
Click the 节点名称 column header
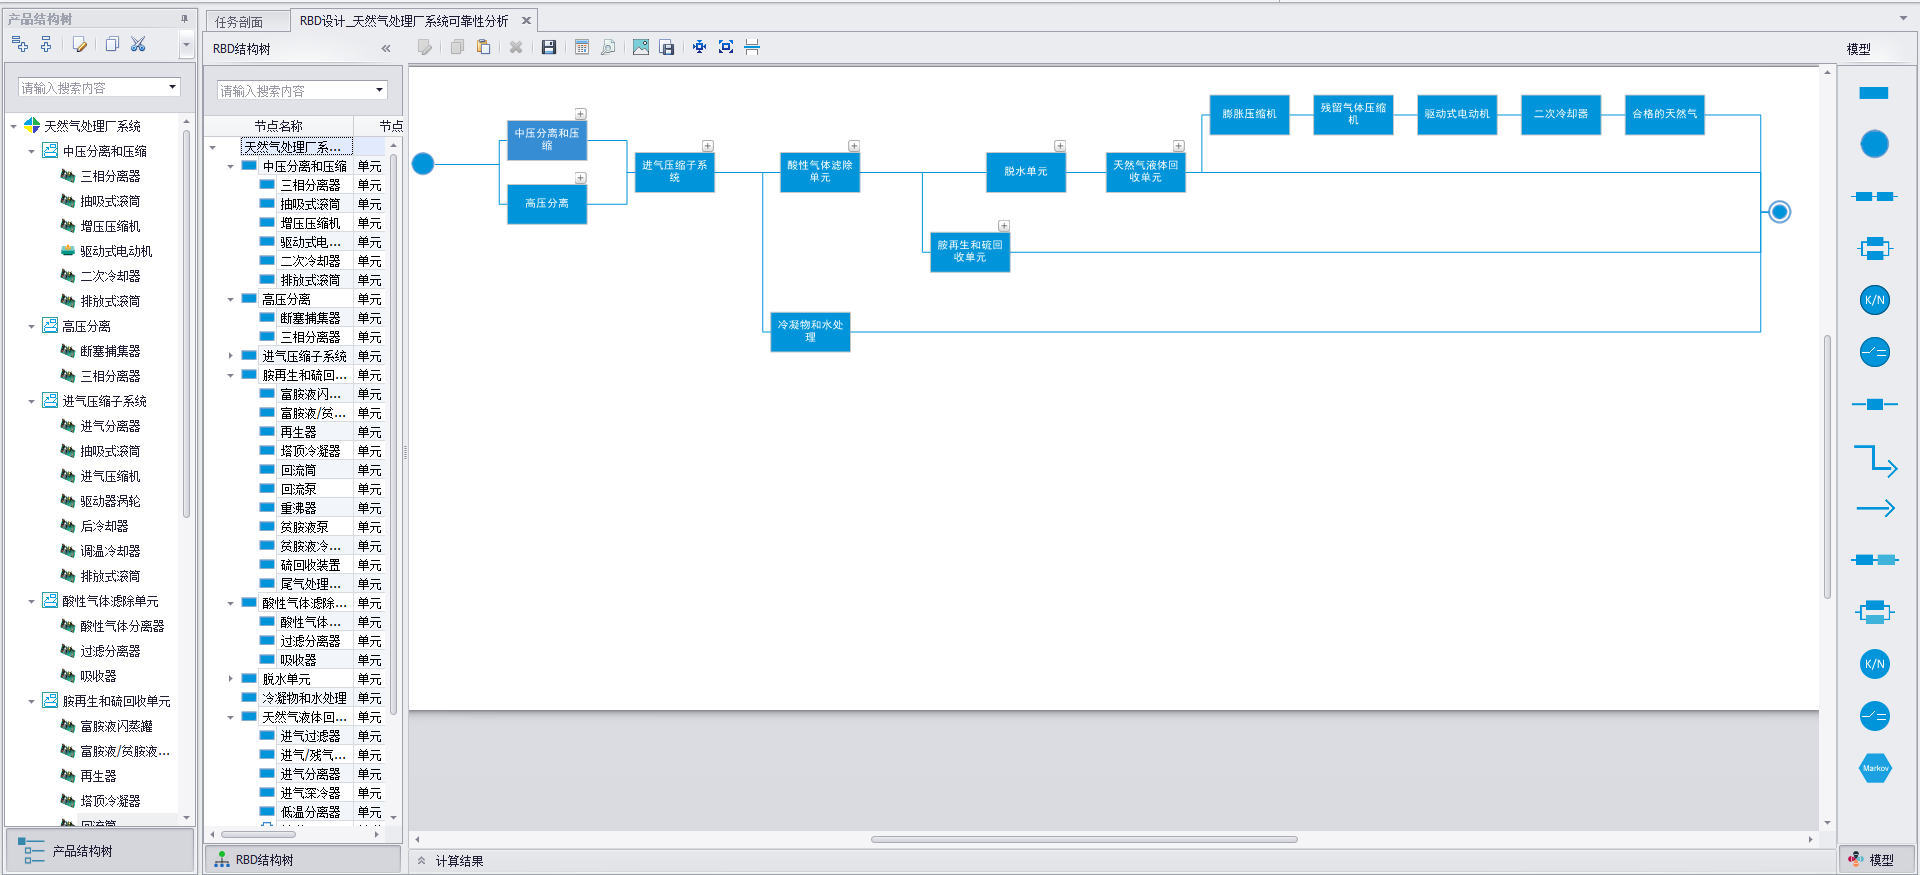[x=279, y=126]
